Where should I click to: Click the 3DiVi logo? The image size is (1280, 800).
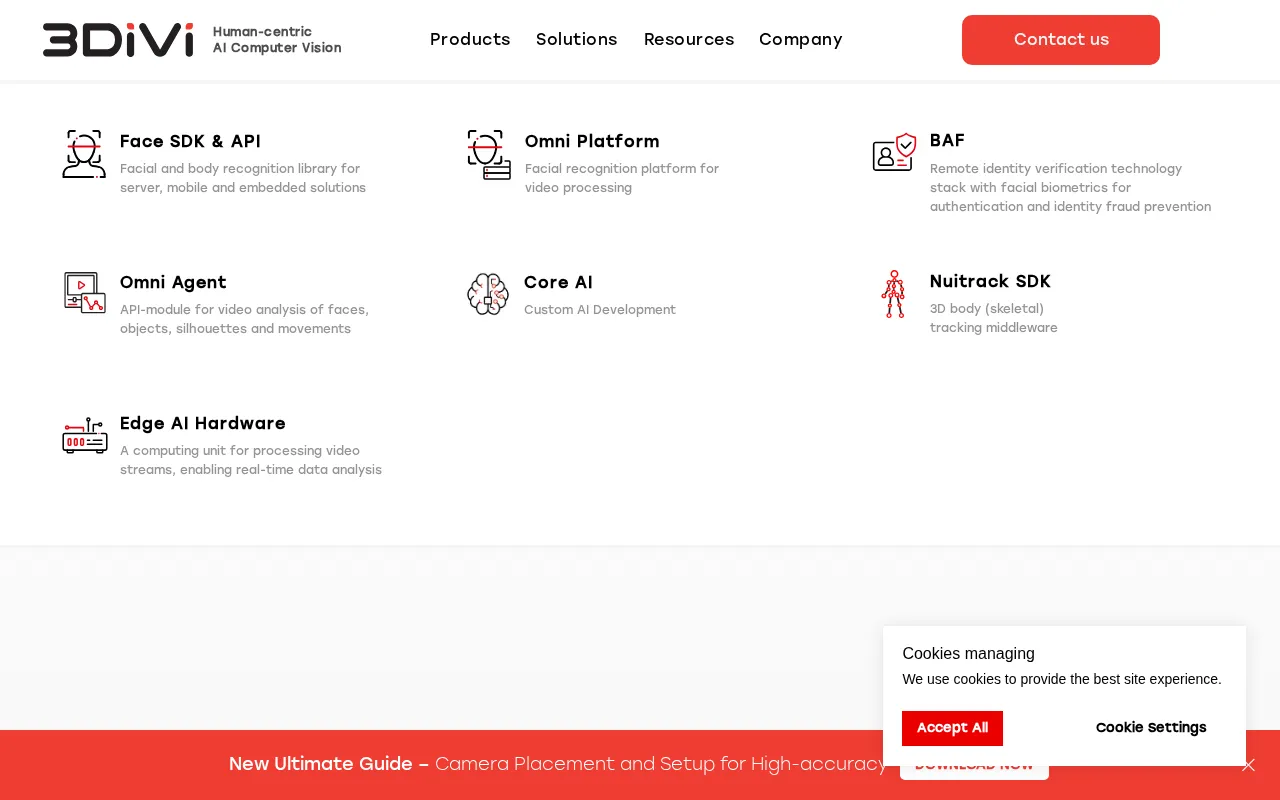click(x=118, y=40)
